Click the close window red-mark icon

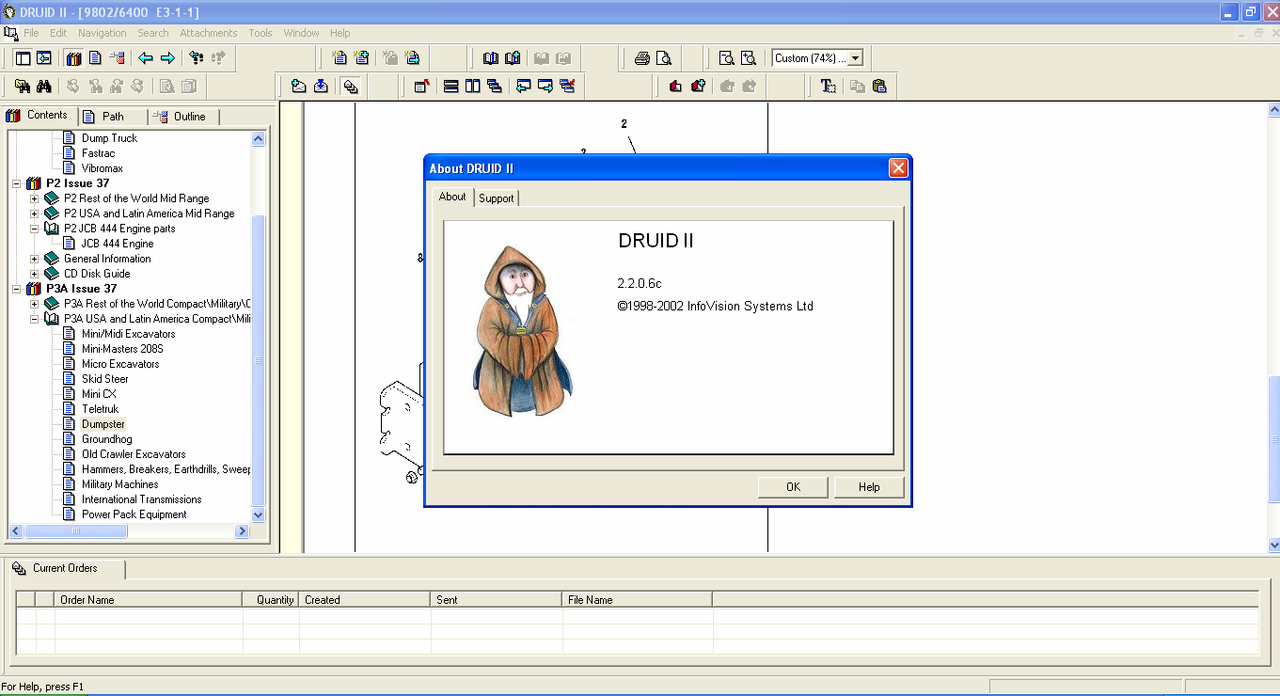pyautogui.click(x=568, y=86)
